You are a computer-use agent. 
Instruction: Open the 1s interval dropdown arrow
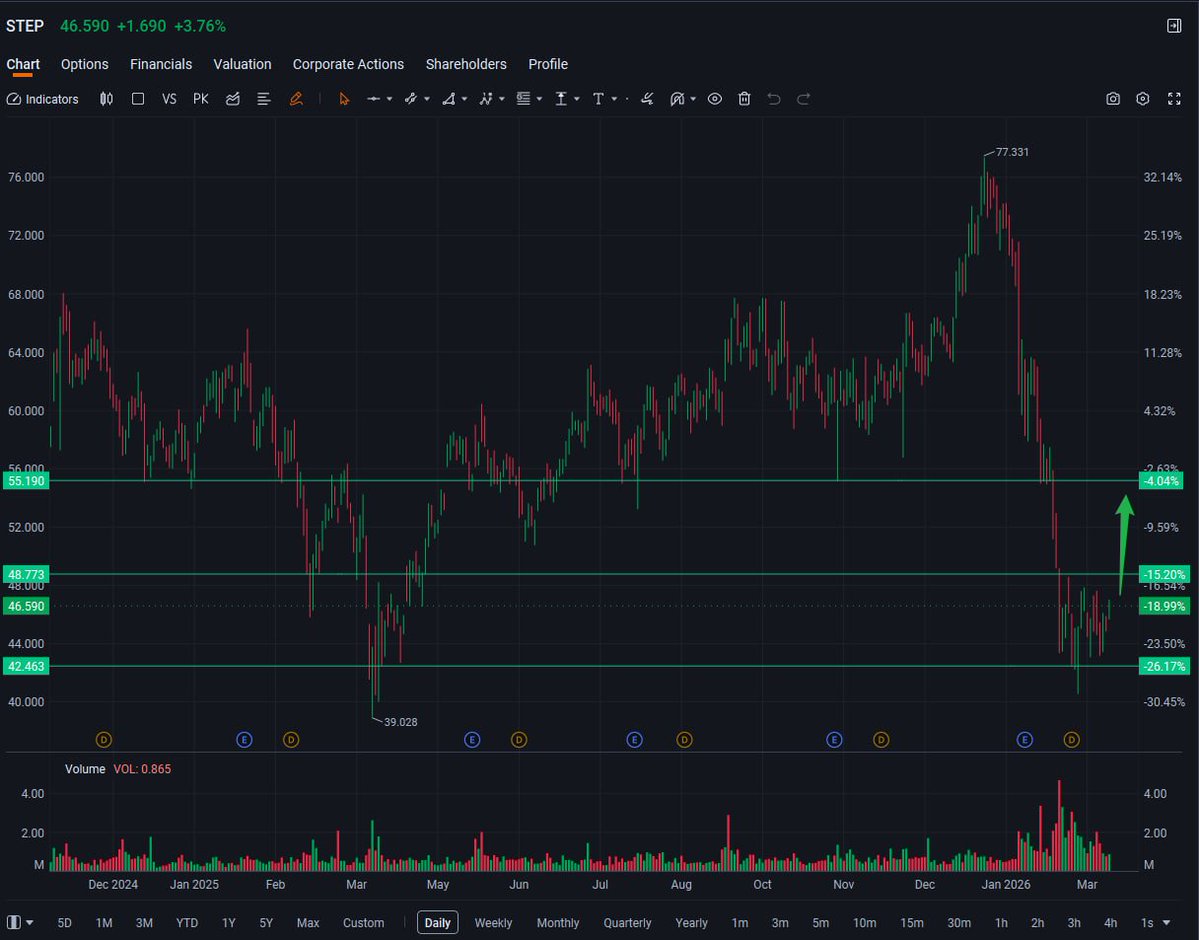coord(1166,923)
